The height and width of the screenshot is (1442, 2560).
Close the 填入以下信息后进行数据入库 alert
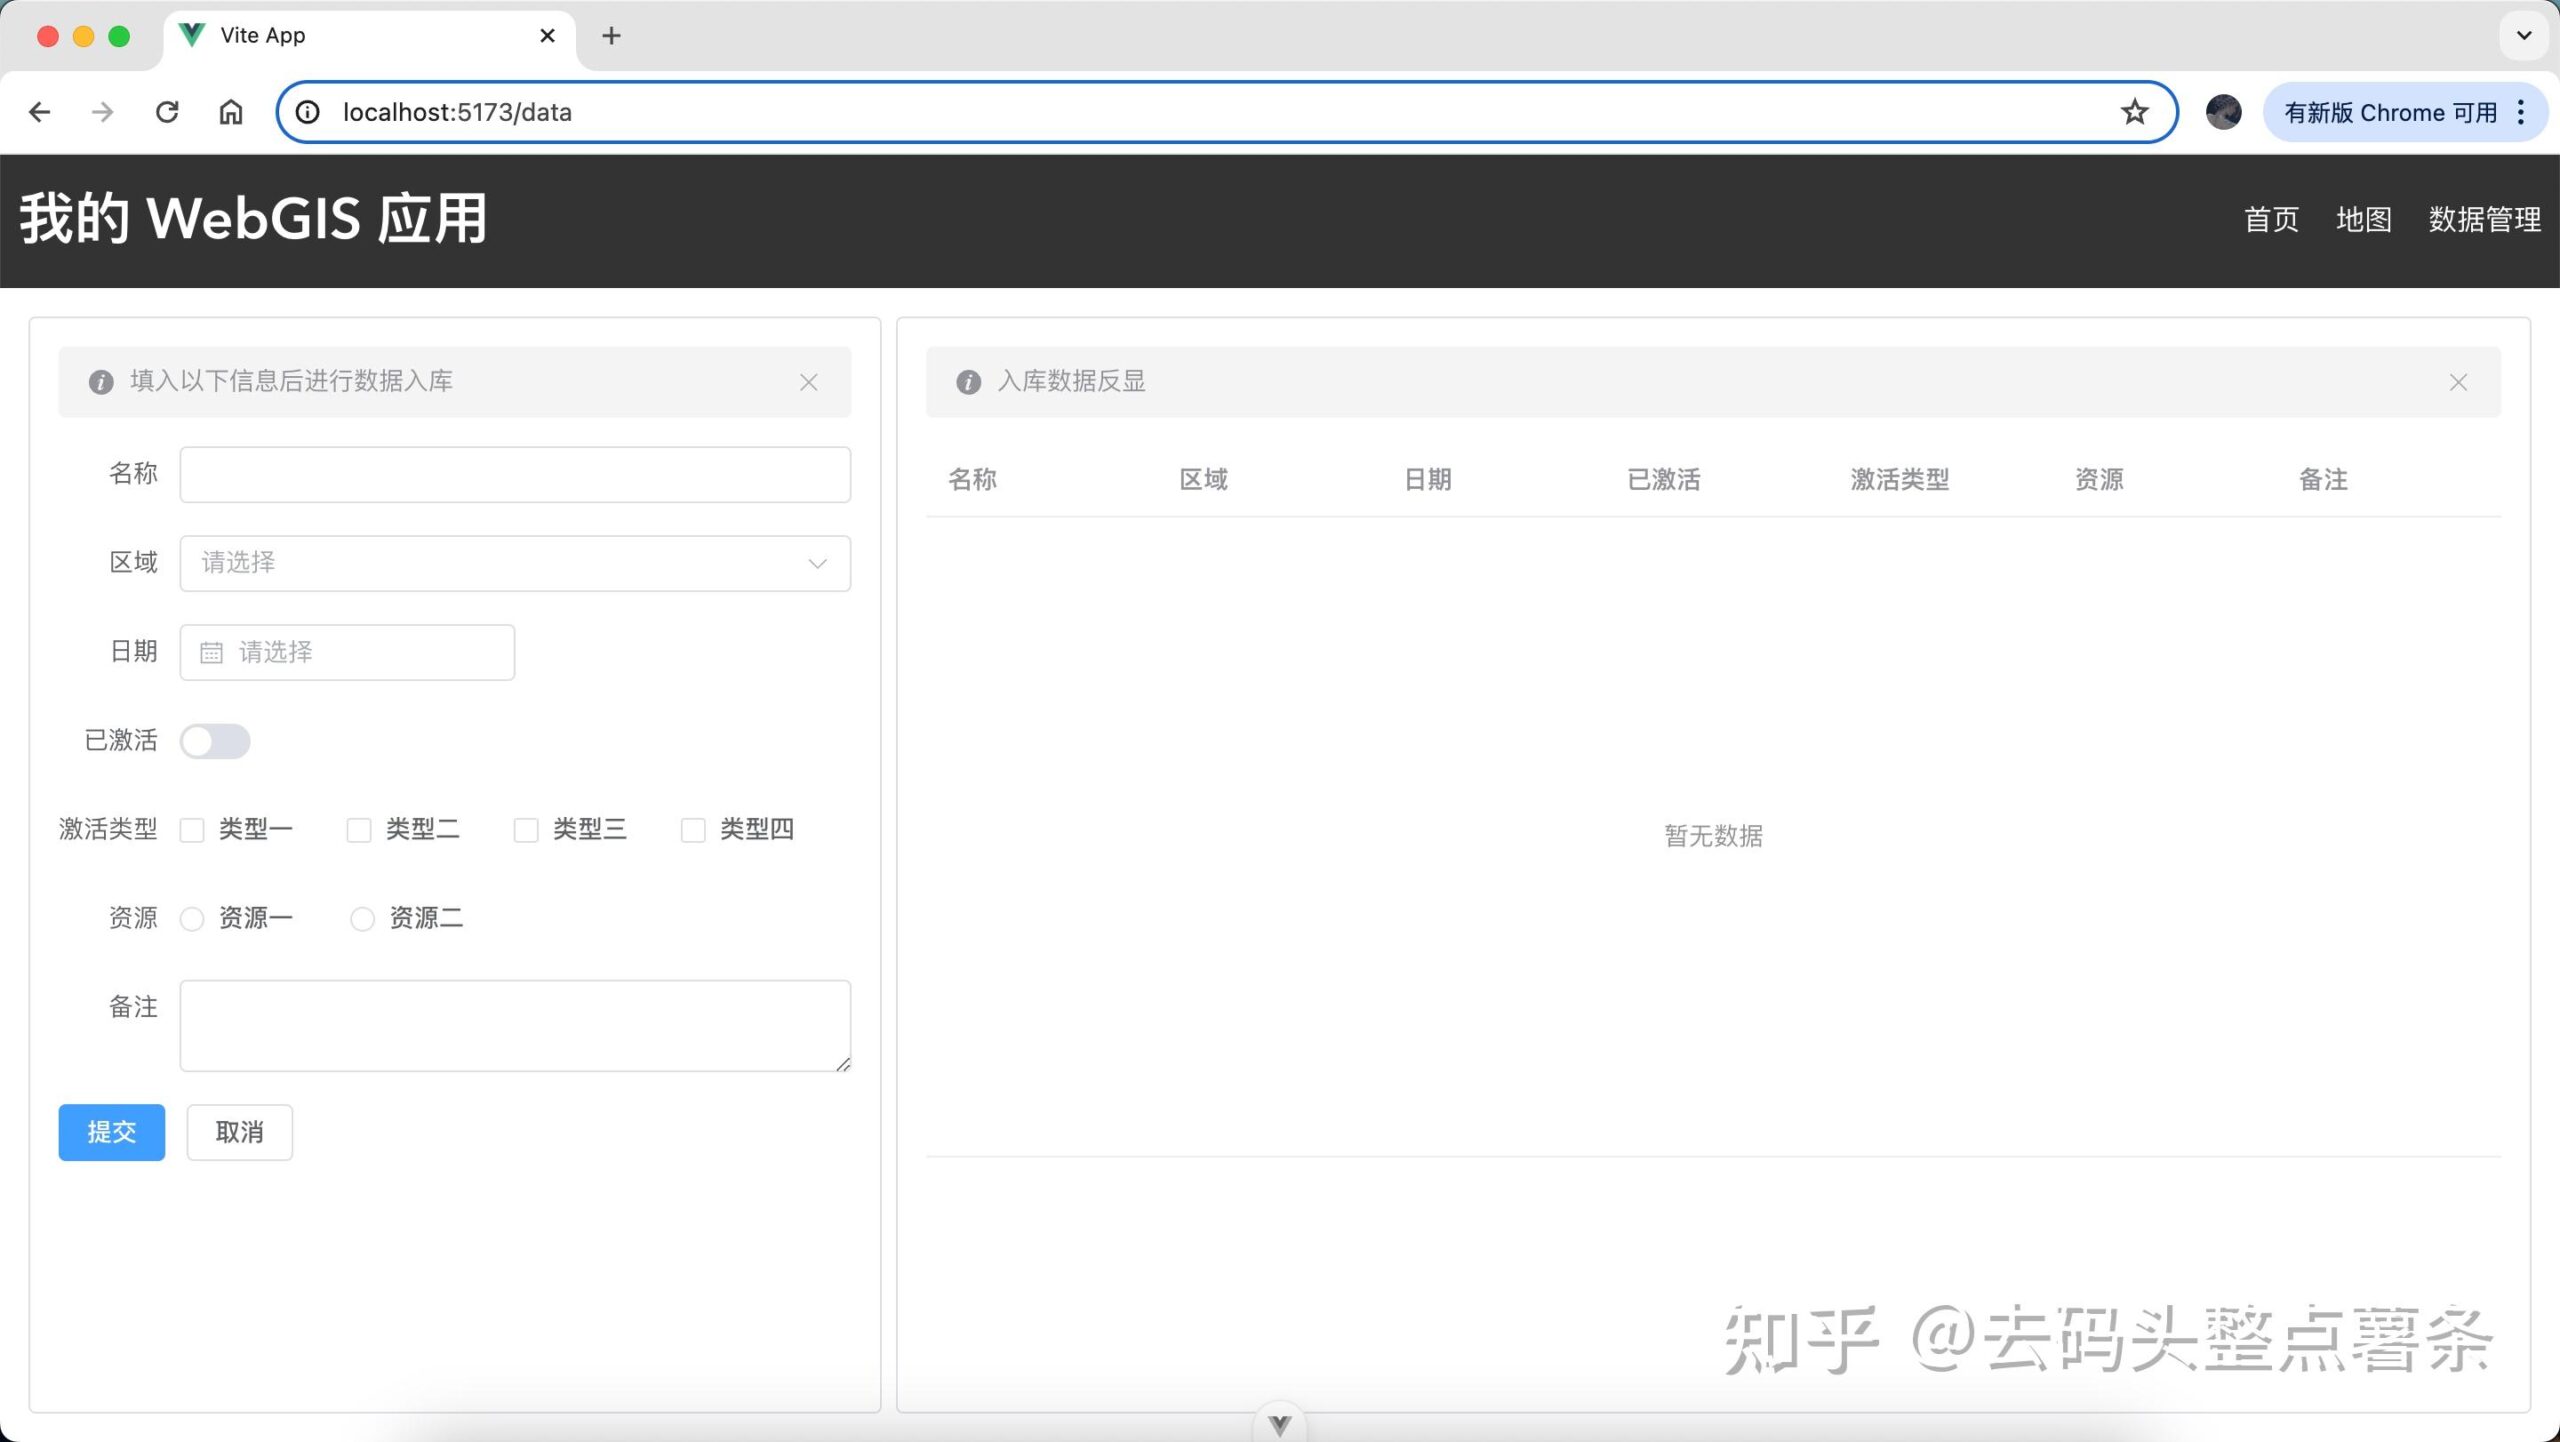click(809, 382)
